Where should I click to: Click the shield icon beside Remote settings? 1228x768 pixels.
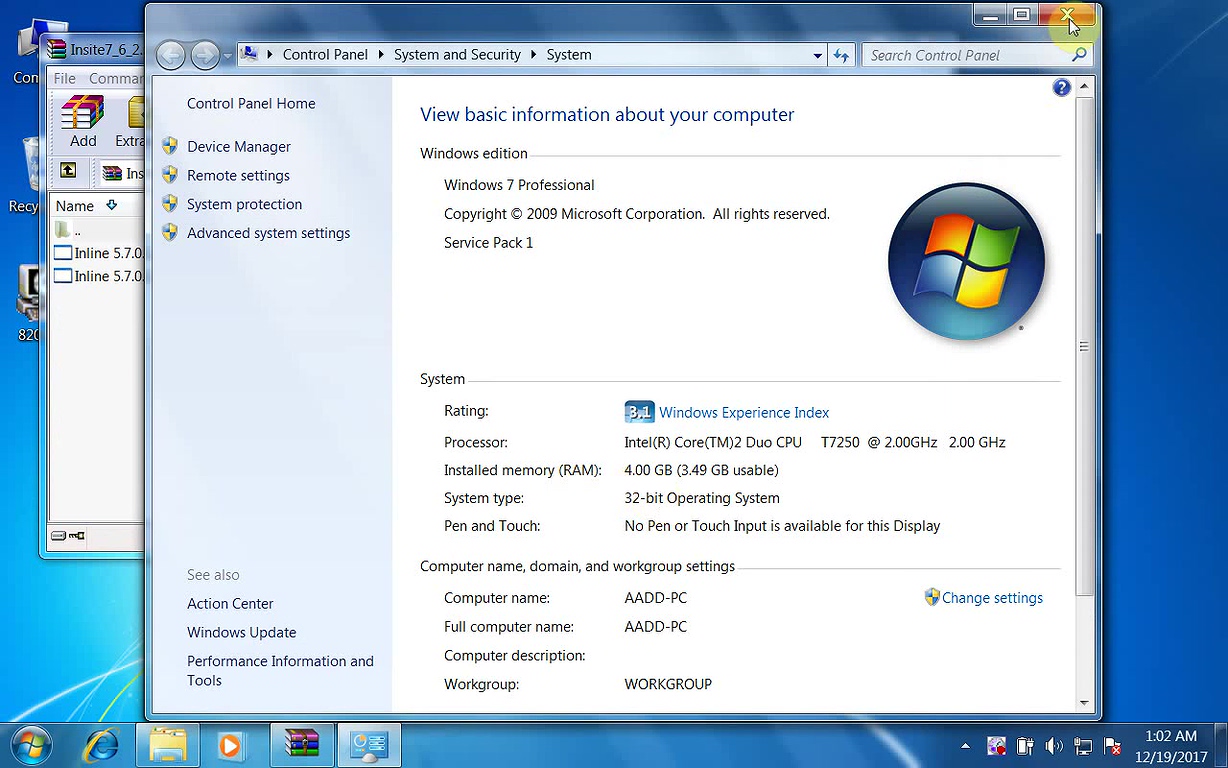(170, 175)
